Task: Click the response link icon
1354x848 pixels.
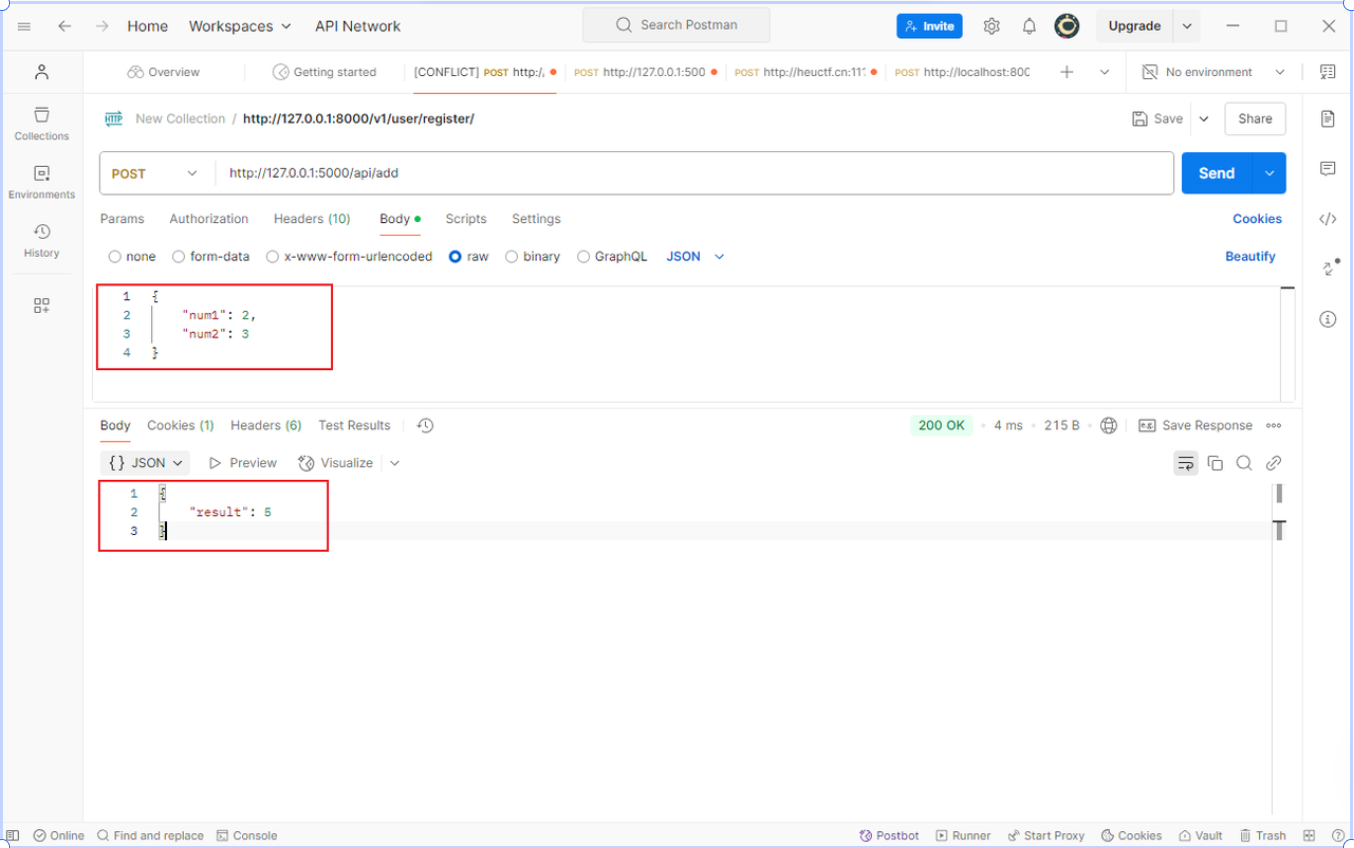Action: (1273, 463)
